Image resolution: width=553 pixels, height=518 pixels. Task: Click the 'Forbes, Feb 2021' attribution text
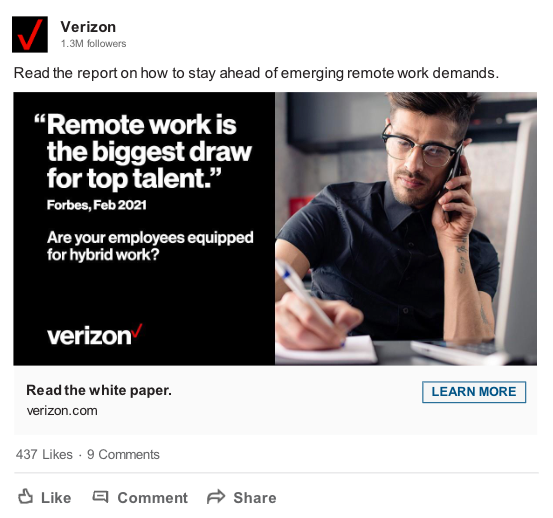(x=97, y=205)
